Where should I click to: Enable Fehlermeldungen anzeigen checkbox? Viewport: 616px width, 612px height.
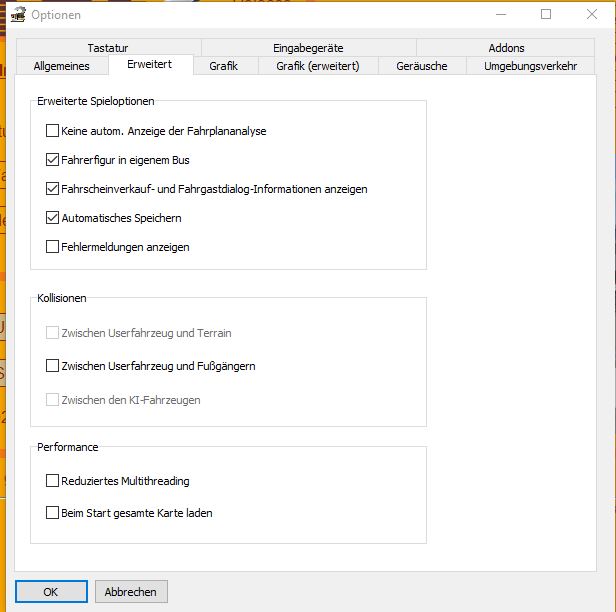53,247
